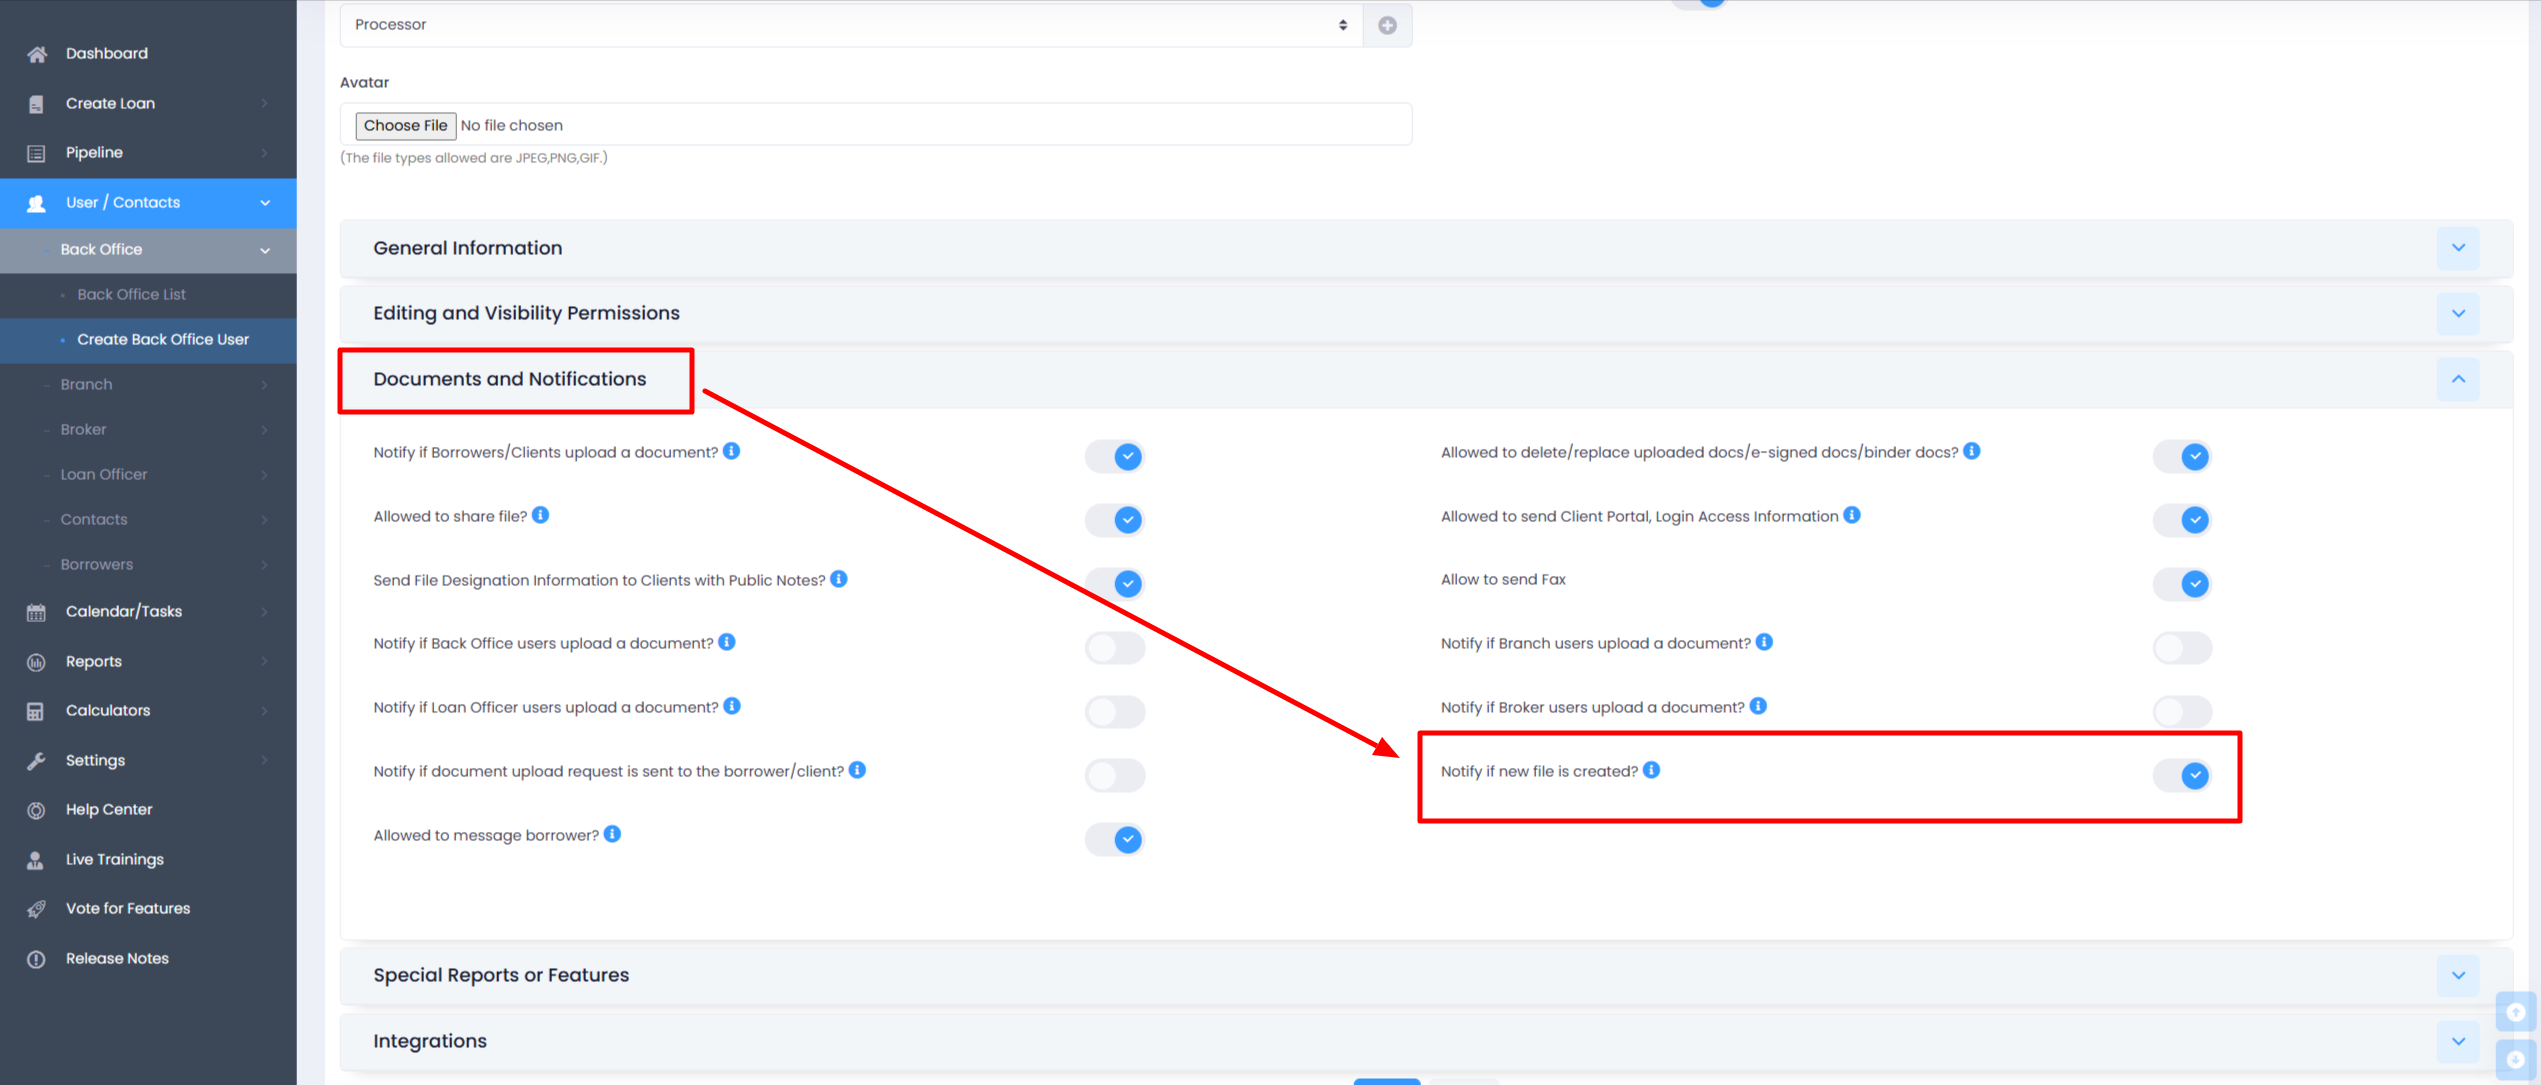Collapse the Back Office submenu arrow
Image resolution: width=2541 pixels, height=1085 pixels.
(265, 251)
